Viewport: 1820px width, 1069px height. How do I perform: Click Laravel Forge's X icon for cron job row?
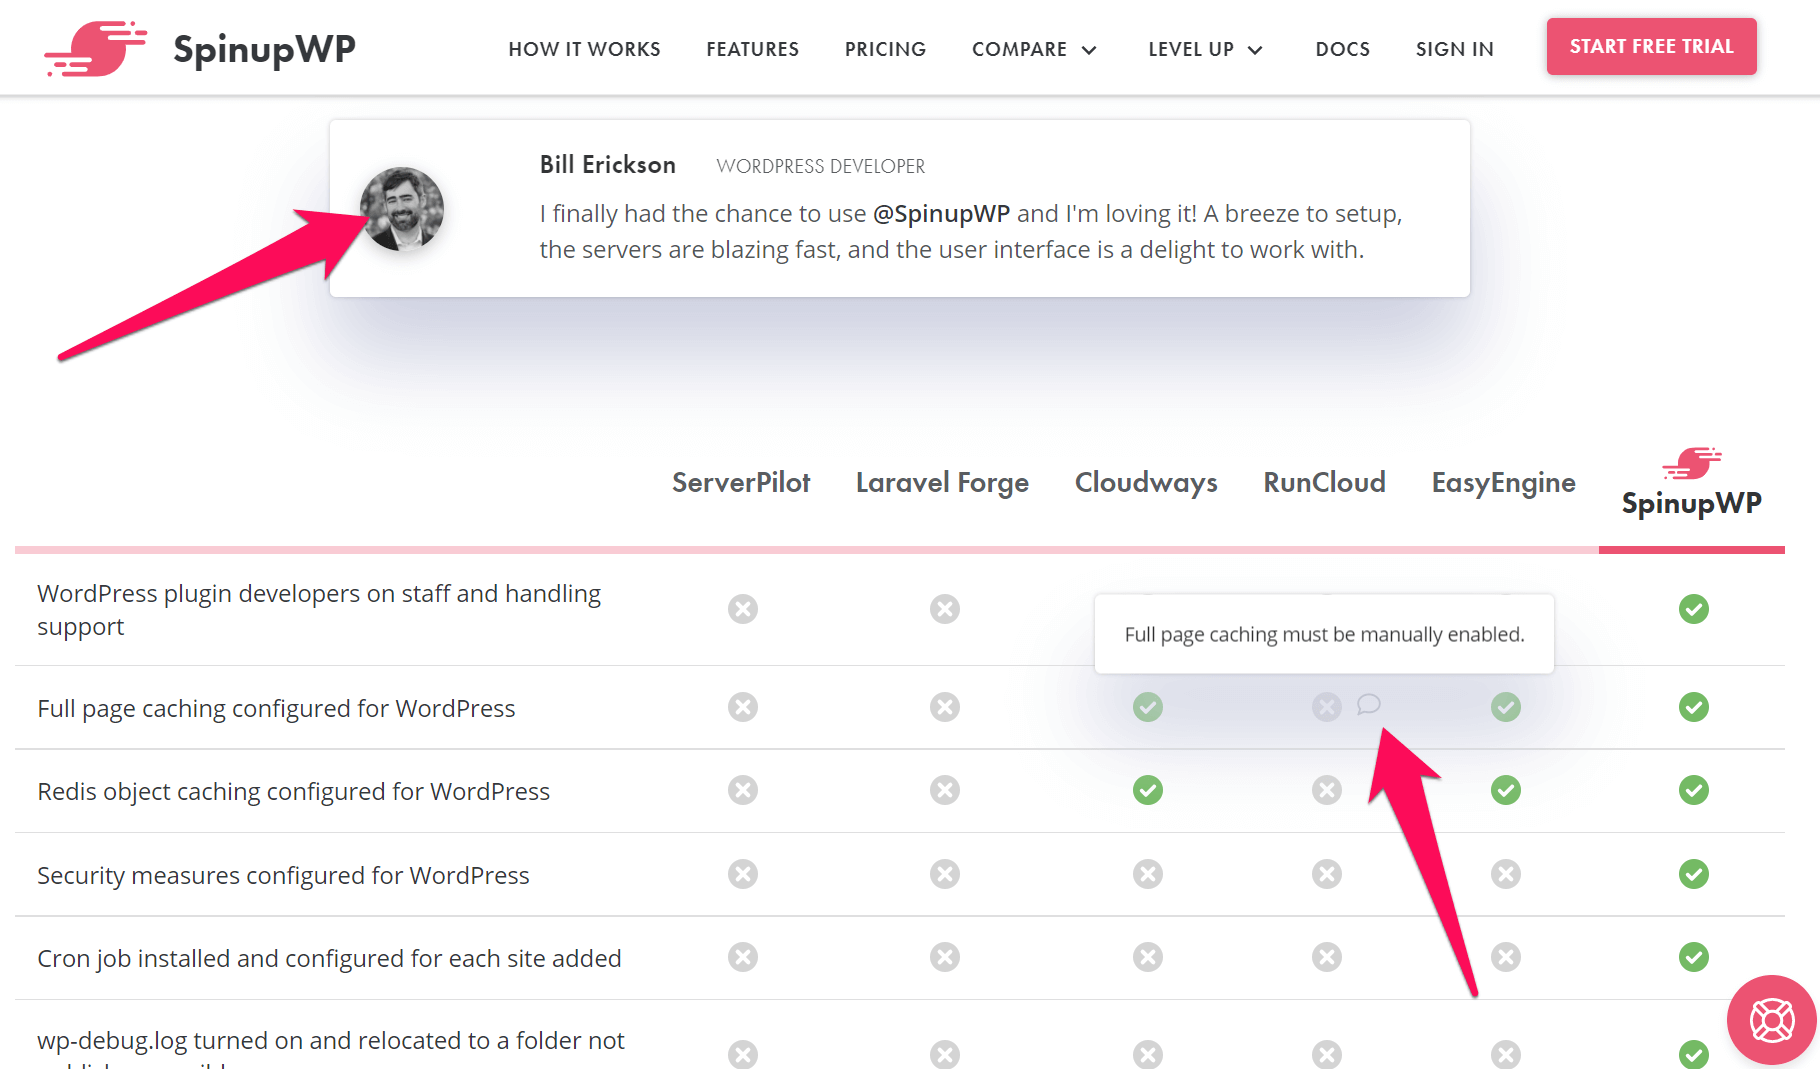pyautogui.click(x=944, y=957)
